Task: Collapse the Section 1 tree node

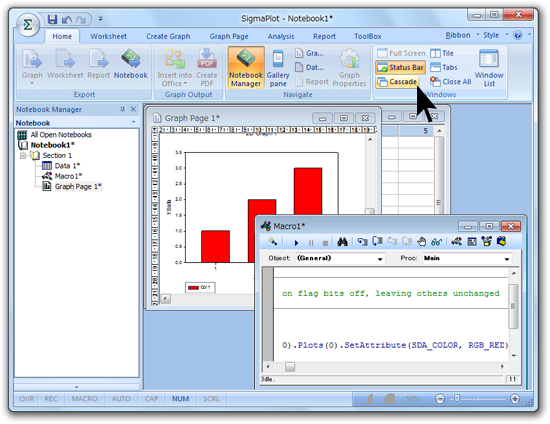Action: pos(23,155)
